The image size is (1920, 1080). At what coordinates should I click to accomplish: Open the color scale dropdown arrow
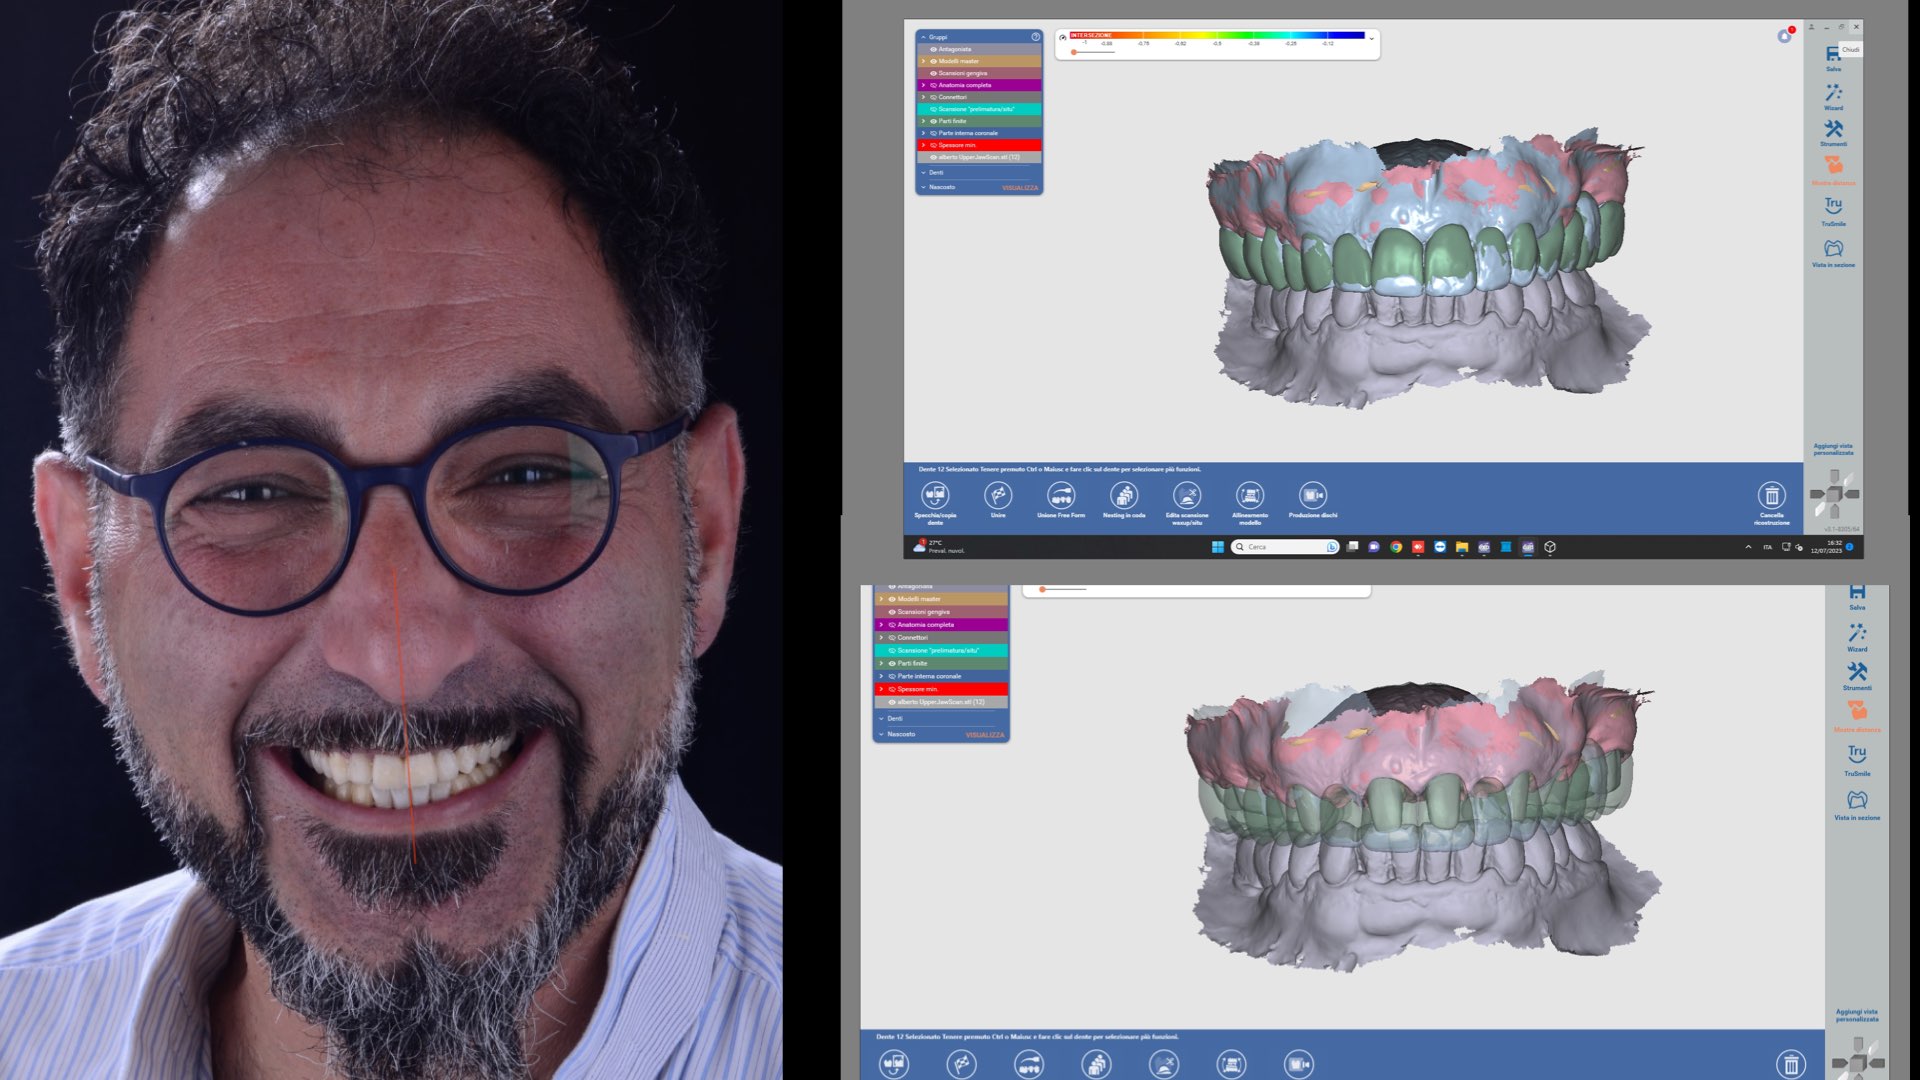pyautogui.click(x=1371, y=38)
